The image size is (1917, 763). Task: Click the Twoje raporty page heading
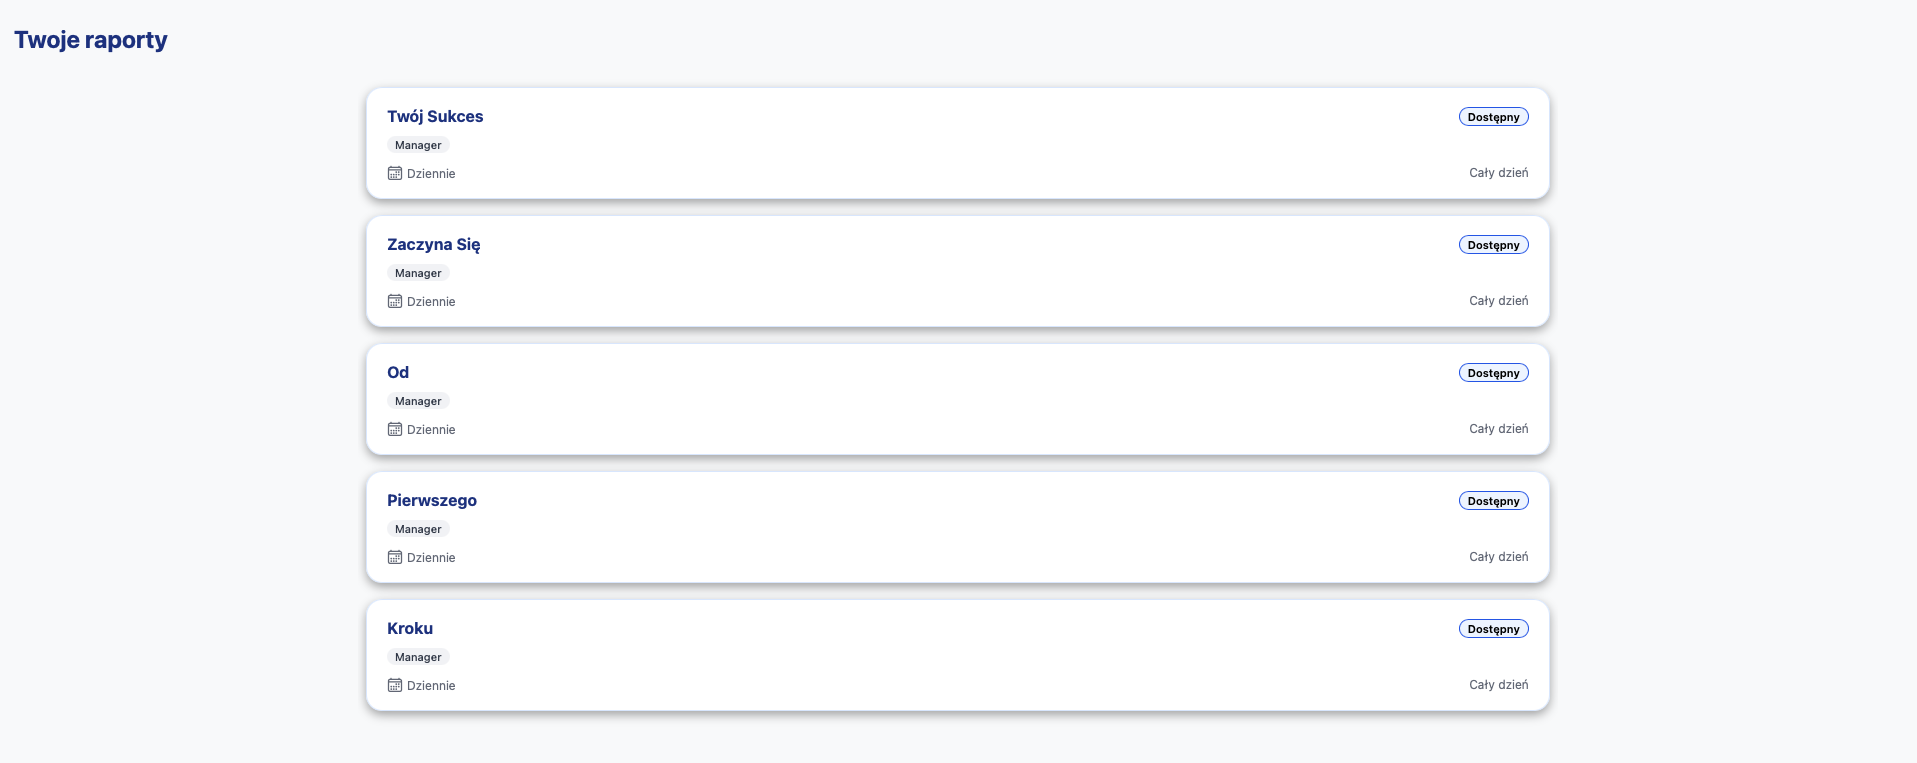91,40
